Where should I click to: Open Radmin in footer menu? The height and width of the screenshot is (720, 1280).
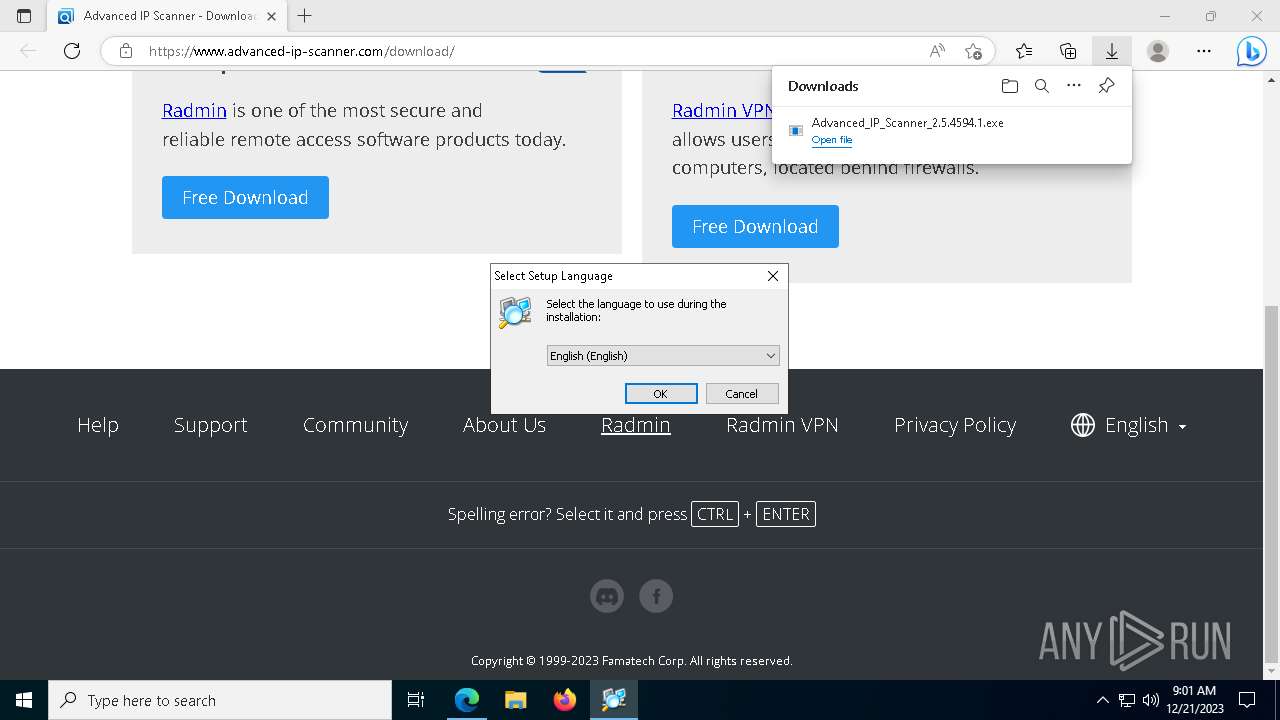pos(636,425)
